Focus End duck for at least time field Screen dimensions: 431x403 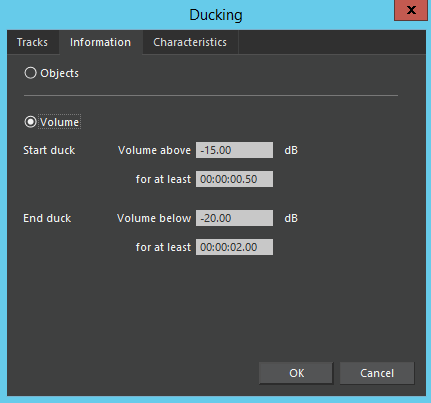coord(234,247)
